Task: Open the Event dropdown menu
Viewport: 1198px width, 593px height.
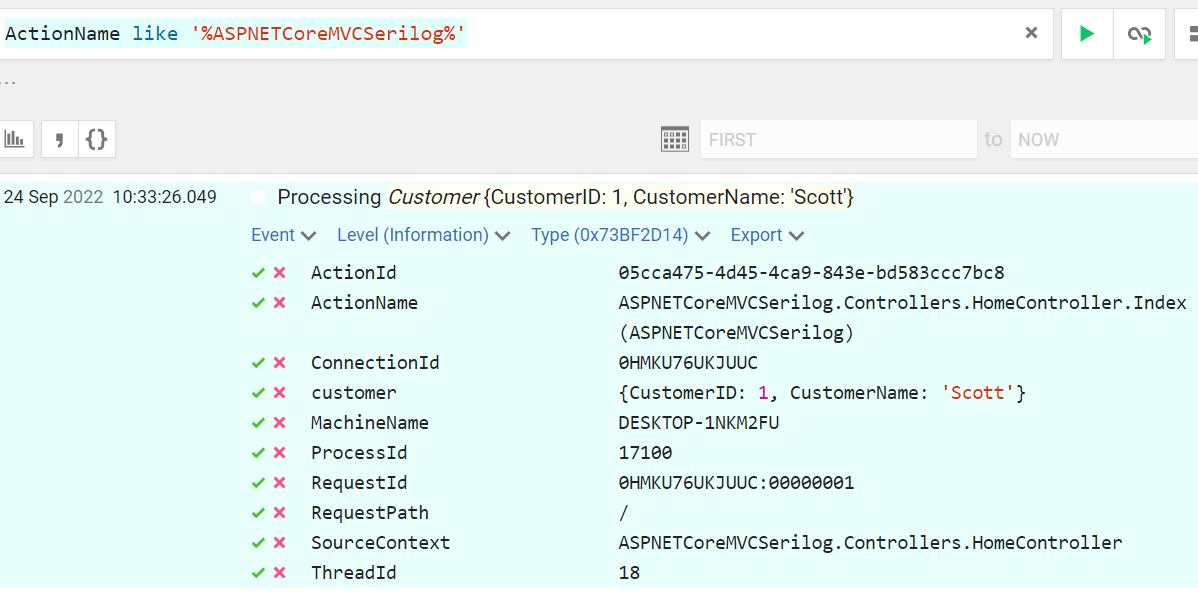Action: (284, 235)
